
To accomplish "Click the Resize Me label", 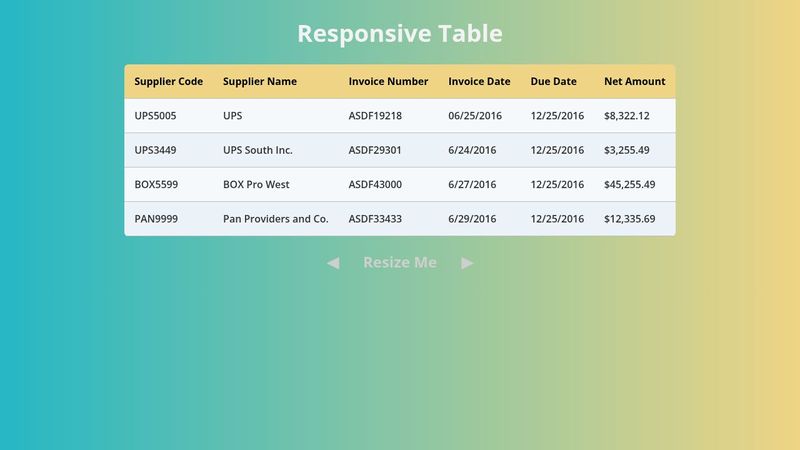I will click(x=400, y=262).
